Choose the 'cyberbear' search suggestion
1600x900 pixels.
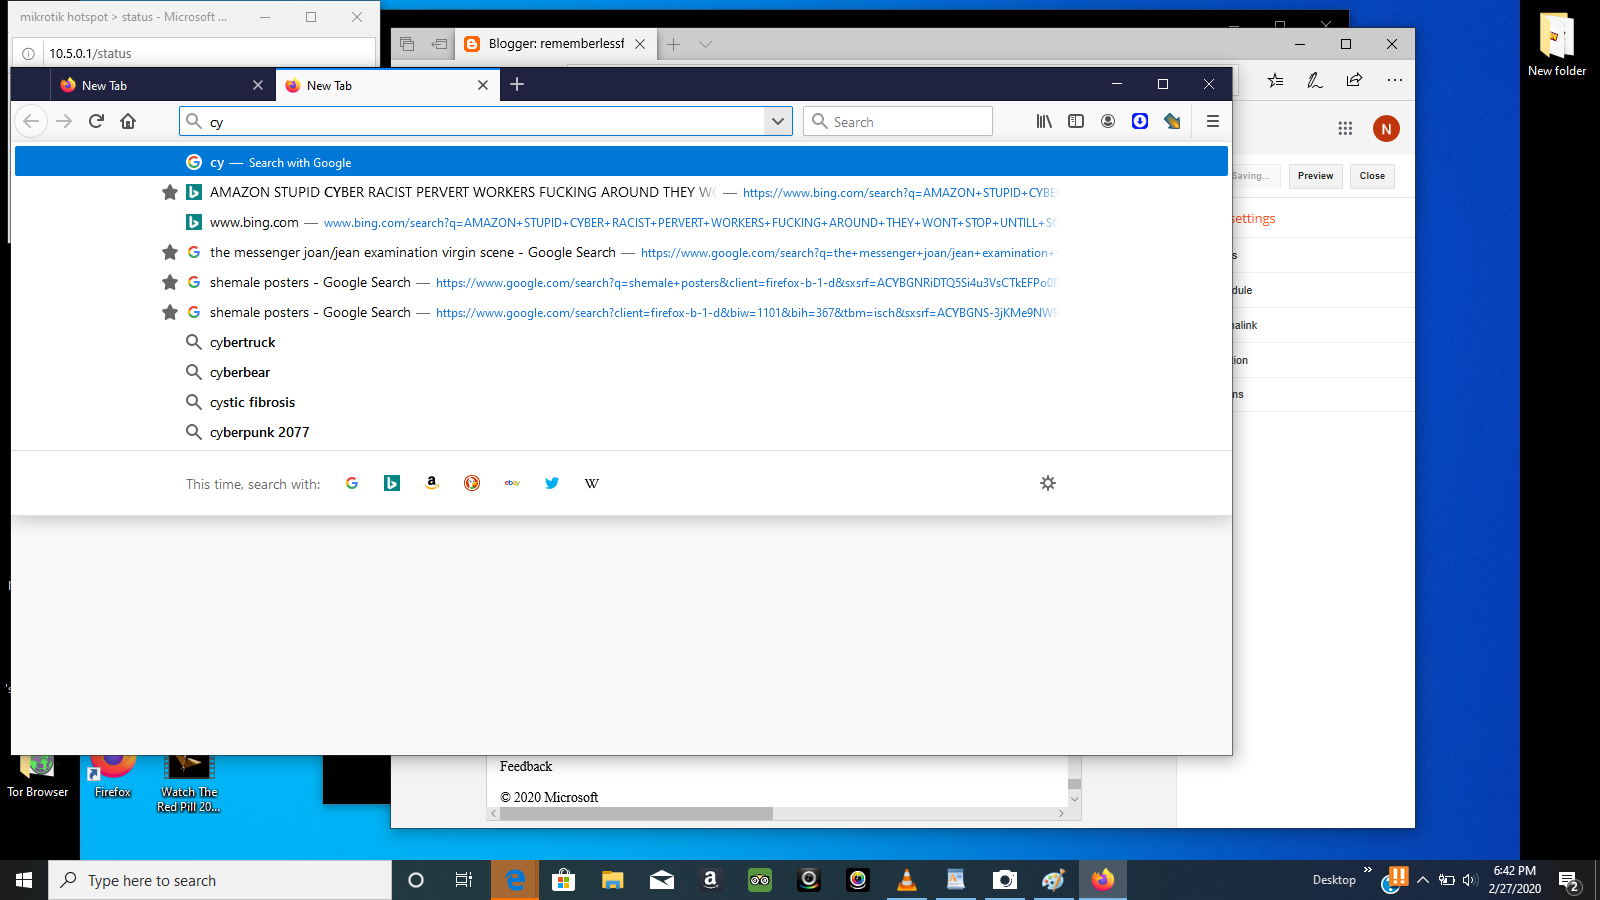click(621, 372)
